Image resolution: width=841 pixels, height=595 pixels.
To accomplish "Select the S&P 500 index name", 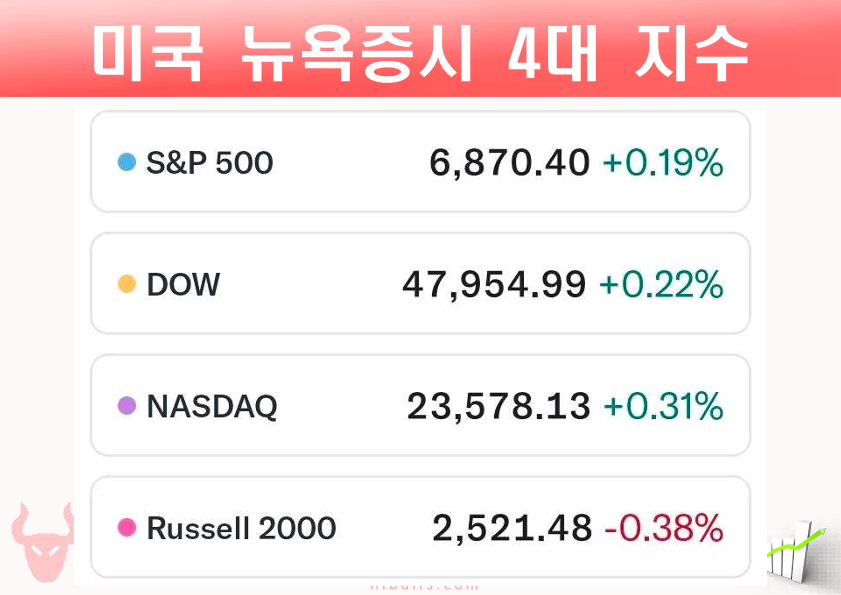I will point(209,162).
